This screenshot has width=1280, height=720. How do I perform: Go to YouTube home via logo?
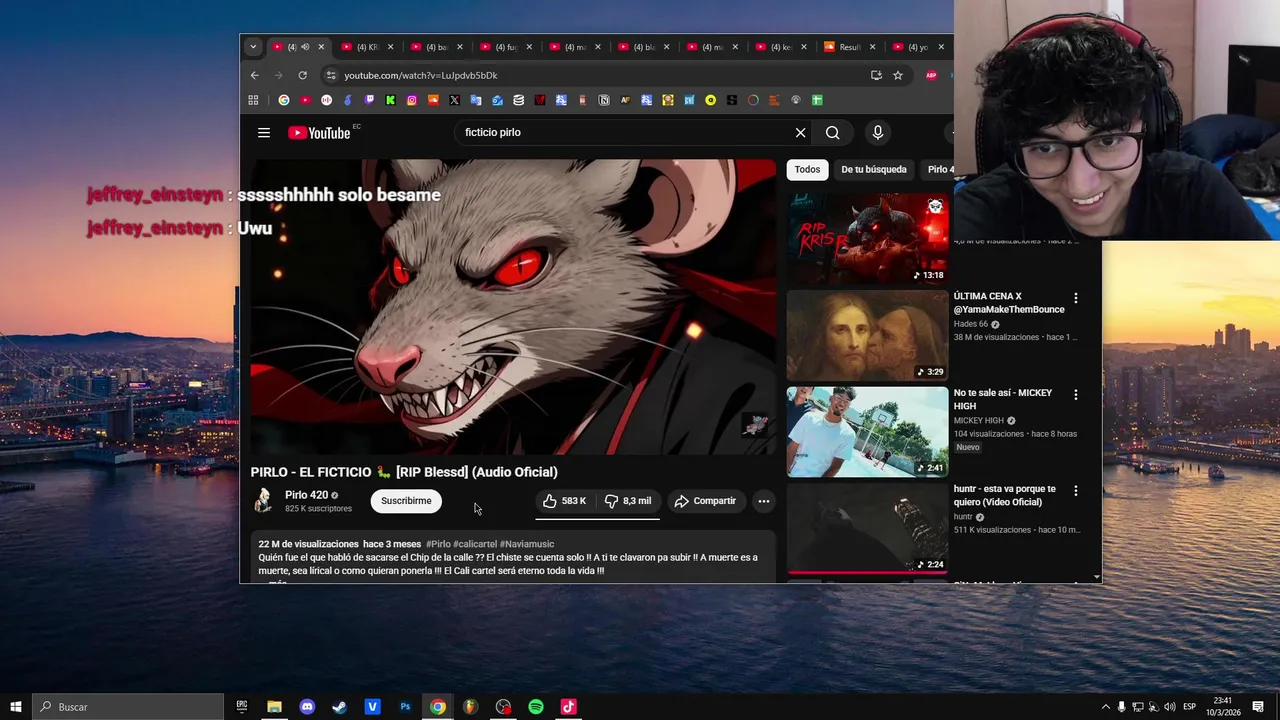[319, 133]
